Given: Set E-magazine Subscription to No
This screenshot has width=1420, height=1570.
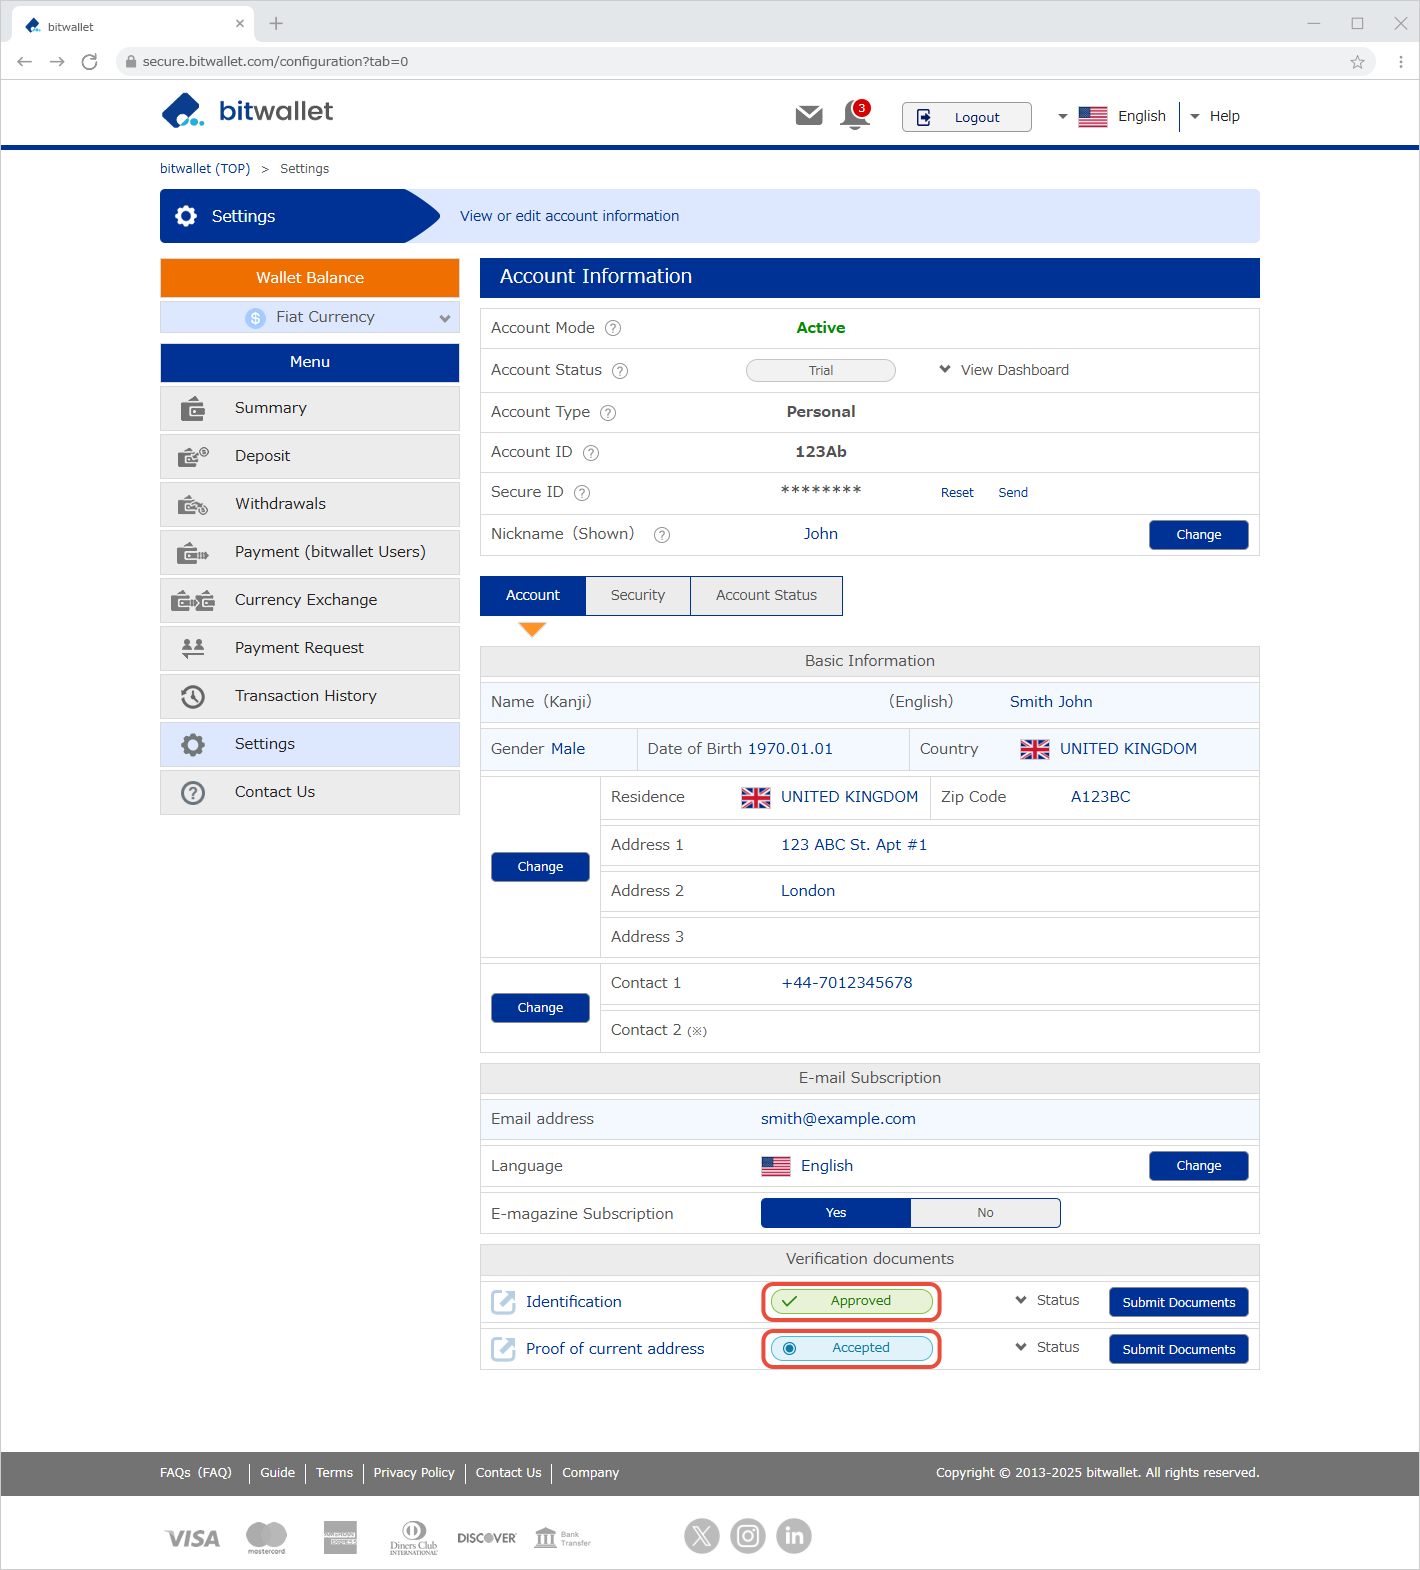Looking at the screenshot, I should pyautogui.click(x=985, y=1213).
